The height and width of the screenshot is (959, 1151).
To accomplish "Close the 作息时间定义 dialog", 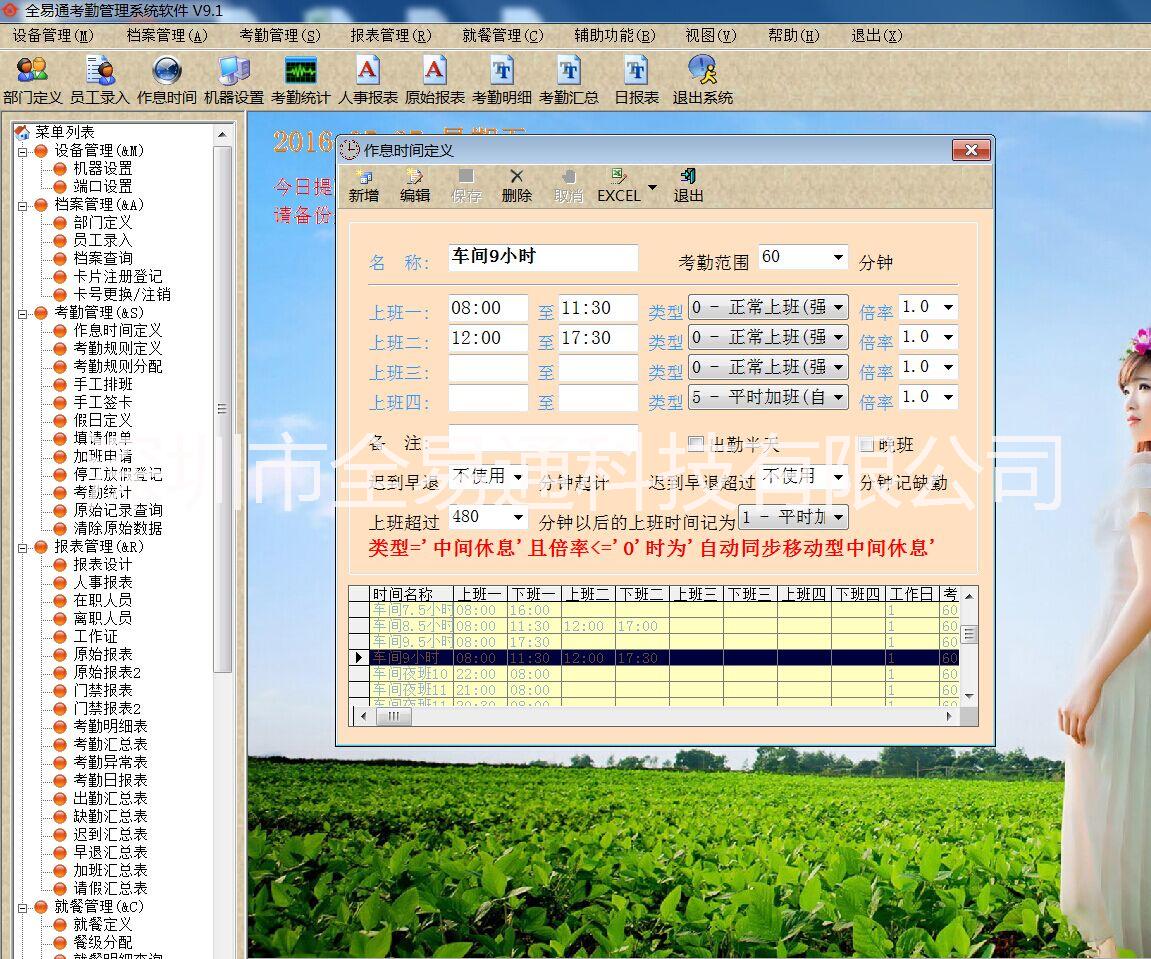I will [x=970, y=151].
